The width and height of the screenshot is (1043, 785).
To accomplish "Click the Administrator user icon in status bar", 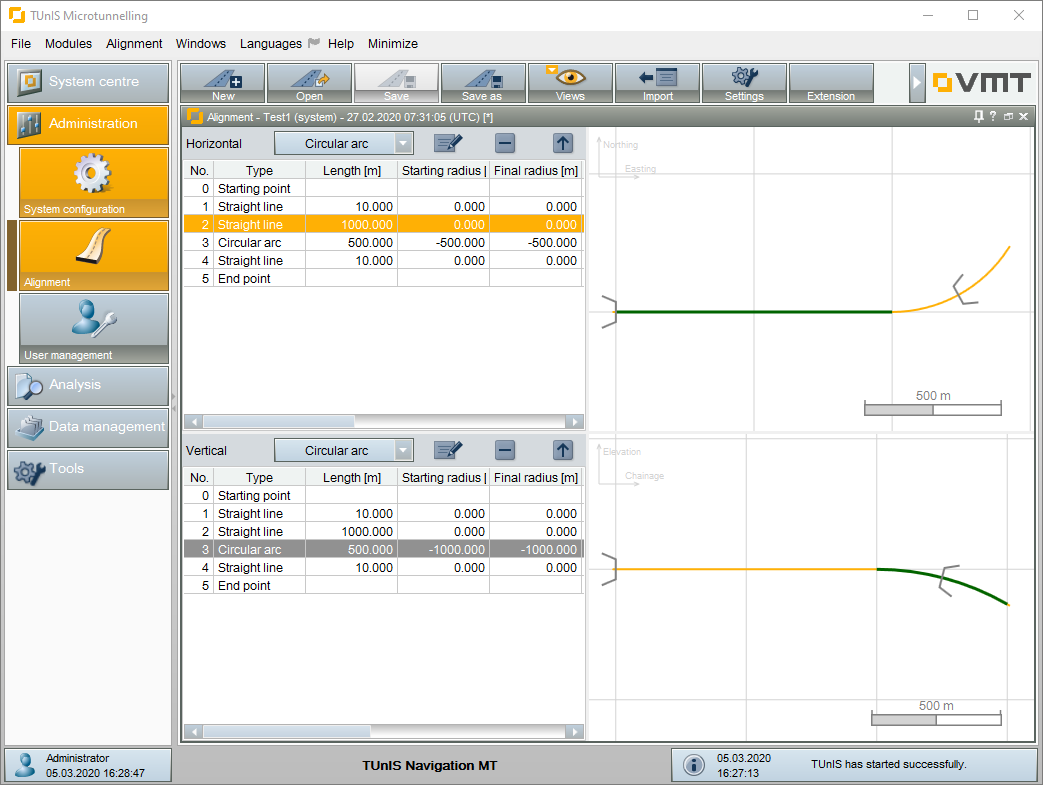I will point(25,765).
